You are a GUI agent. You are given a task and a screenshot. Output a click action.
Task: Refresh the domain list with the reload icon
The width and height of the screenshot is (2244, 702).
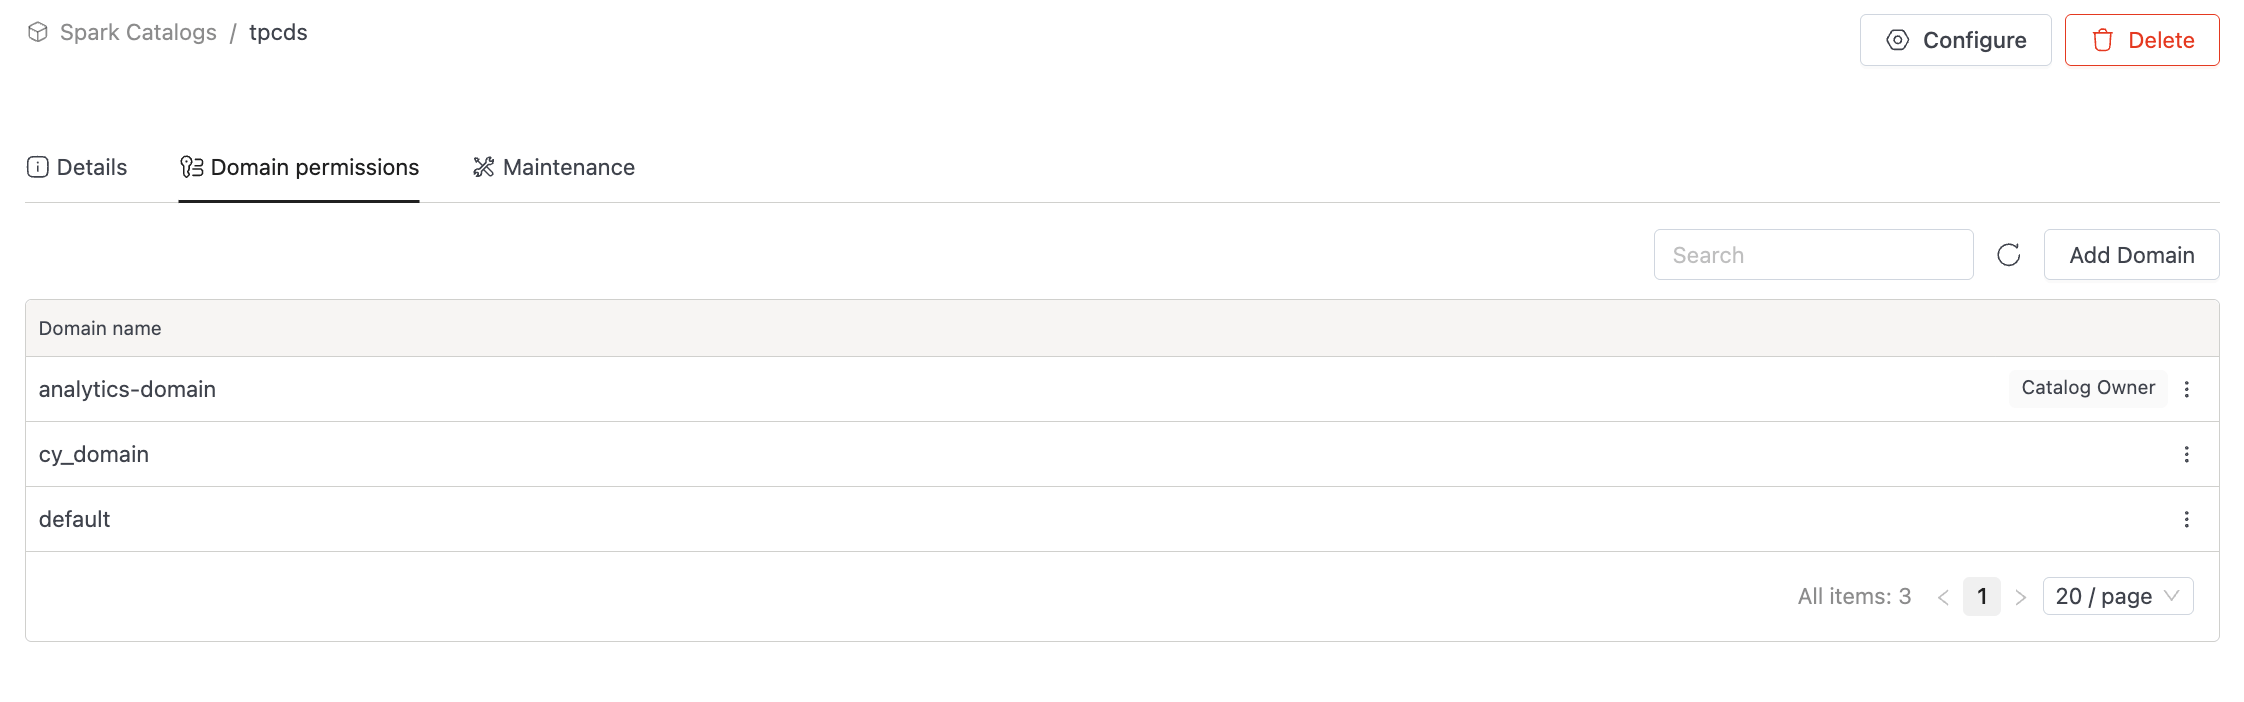[2009, 254]
